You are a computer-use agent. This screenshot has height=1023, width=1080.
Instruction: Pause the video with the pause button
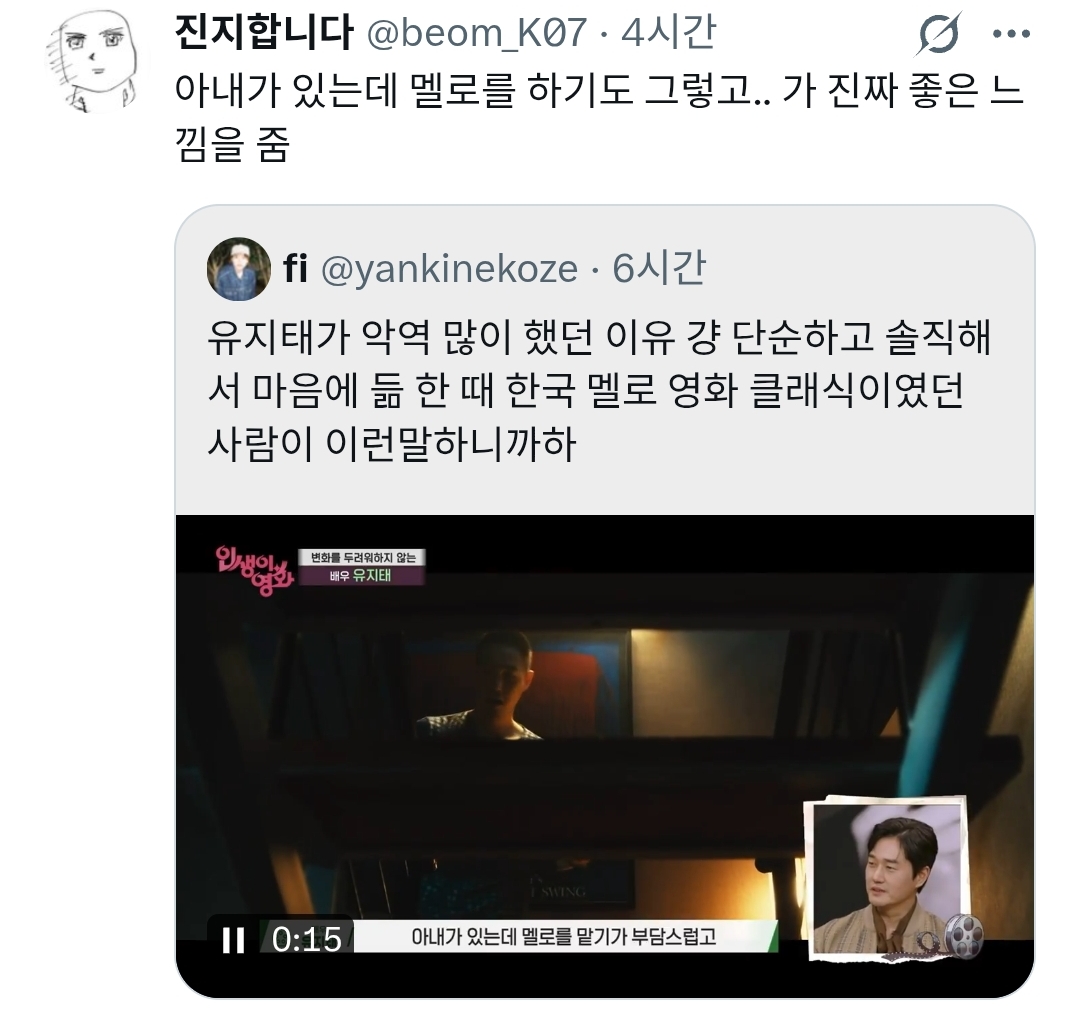point(233,940)
